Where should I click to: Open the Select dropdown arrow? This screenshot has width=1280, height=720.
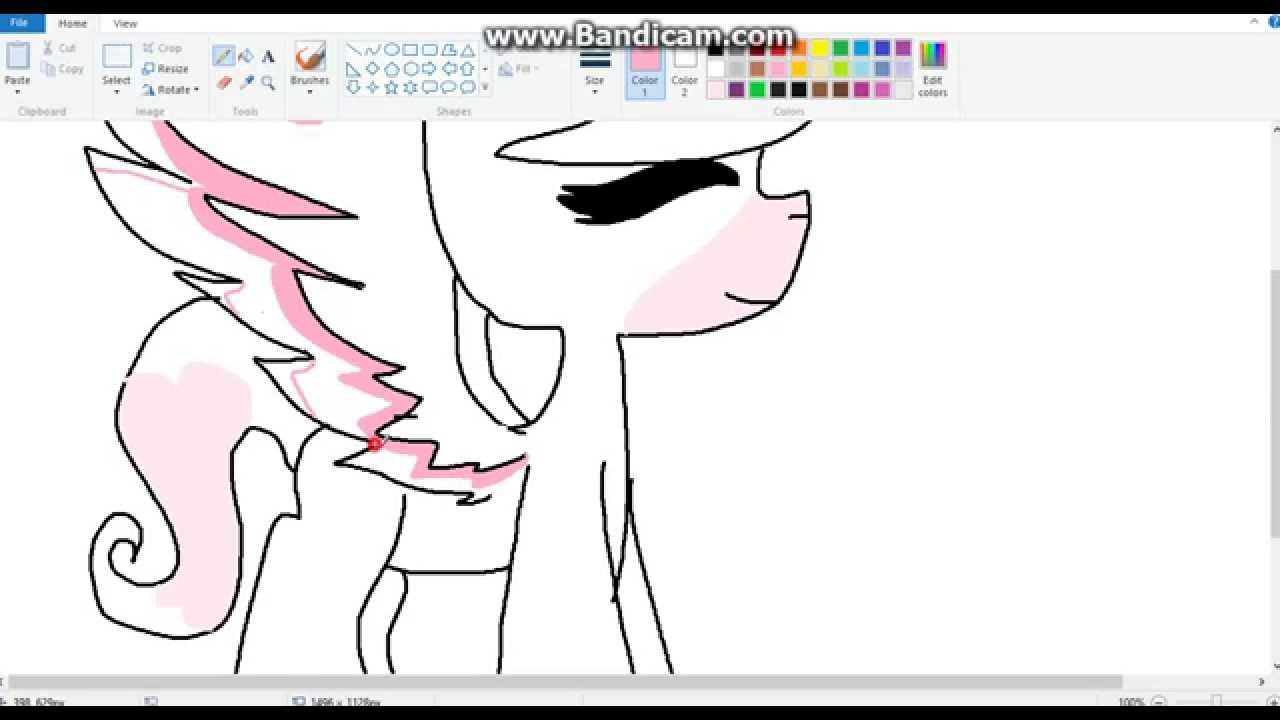(117, 92)
